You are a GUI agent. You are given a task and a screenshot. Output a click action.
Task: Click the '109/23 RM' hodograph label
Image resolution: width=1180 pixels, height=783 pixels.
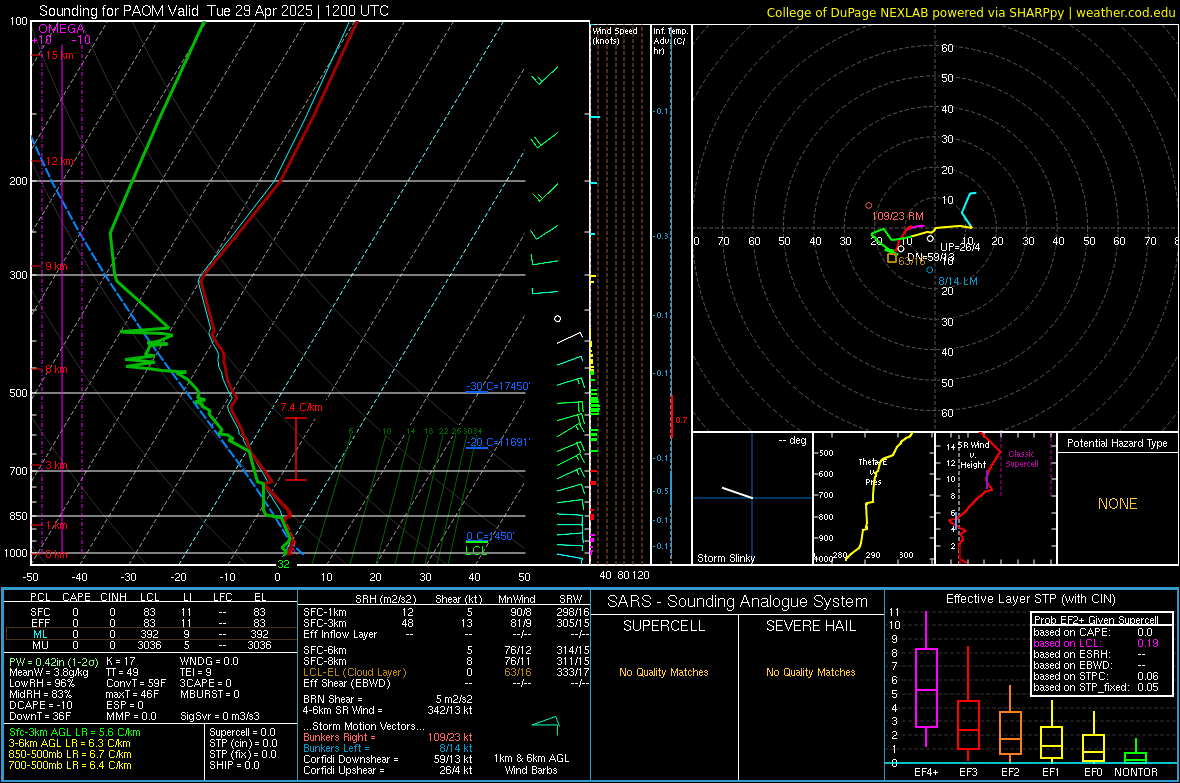click(897, 216)
